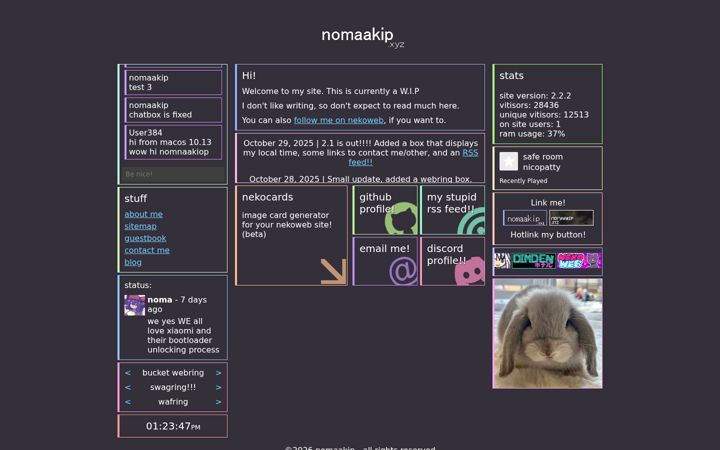This screenshot has width=720, height=450.
Task: Click the 'Link me!' heading
Action: 548,202
